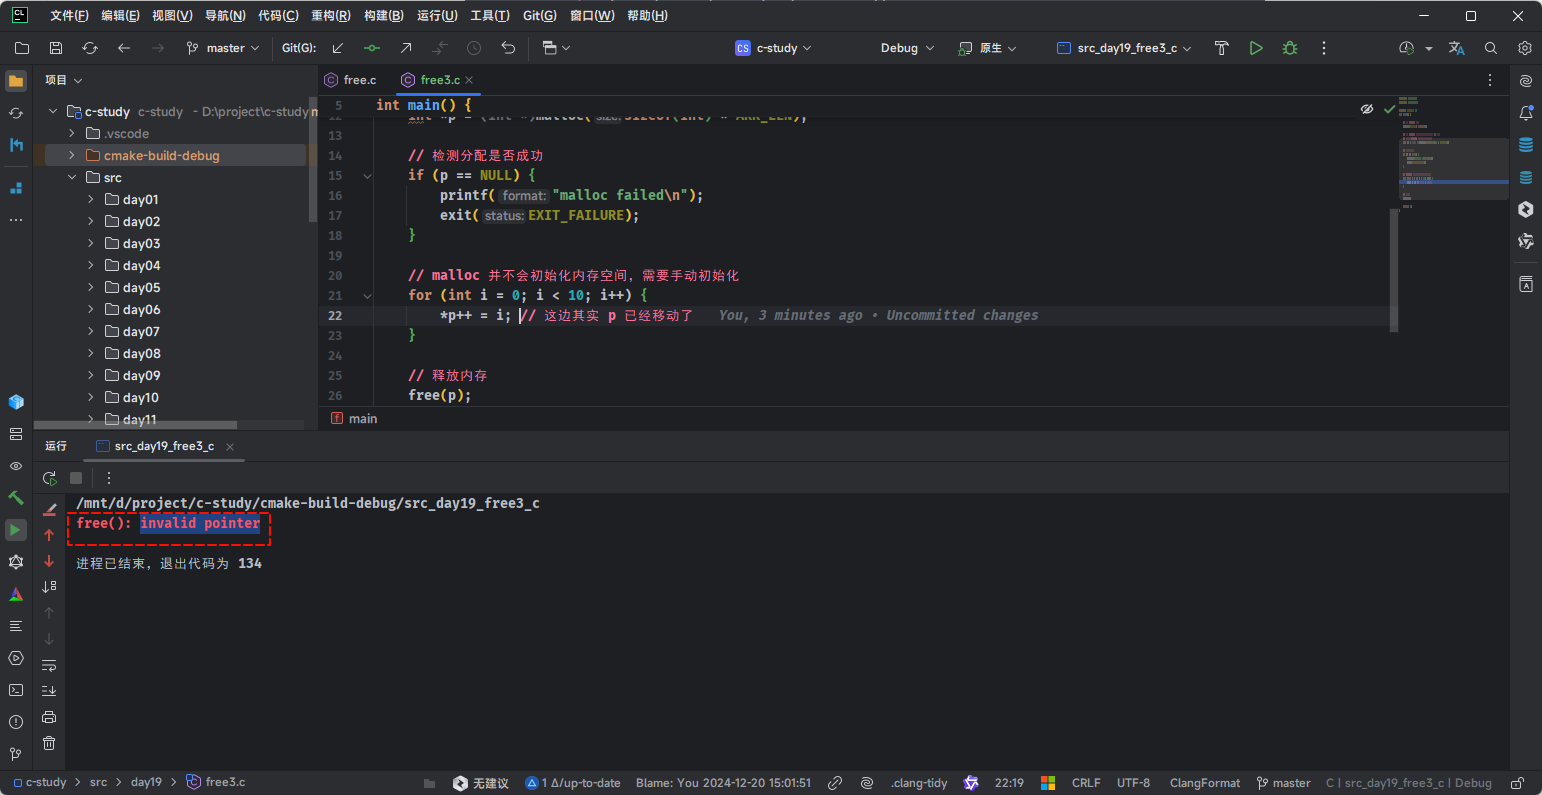Click the Clear All trash icon

coord(49,743)
